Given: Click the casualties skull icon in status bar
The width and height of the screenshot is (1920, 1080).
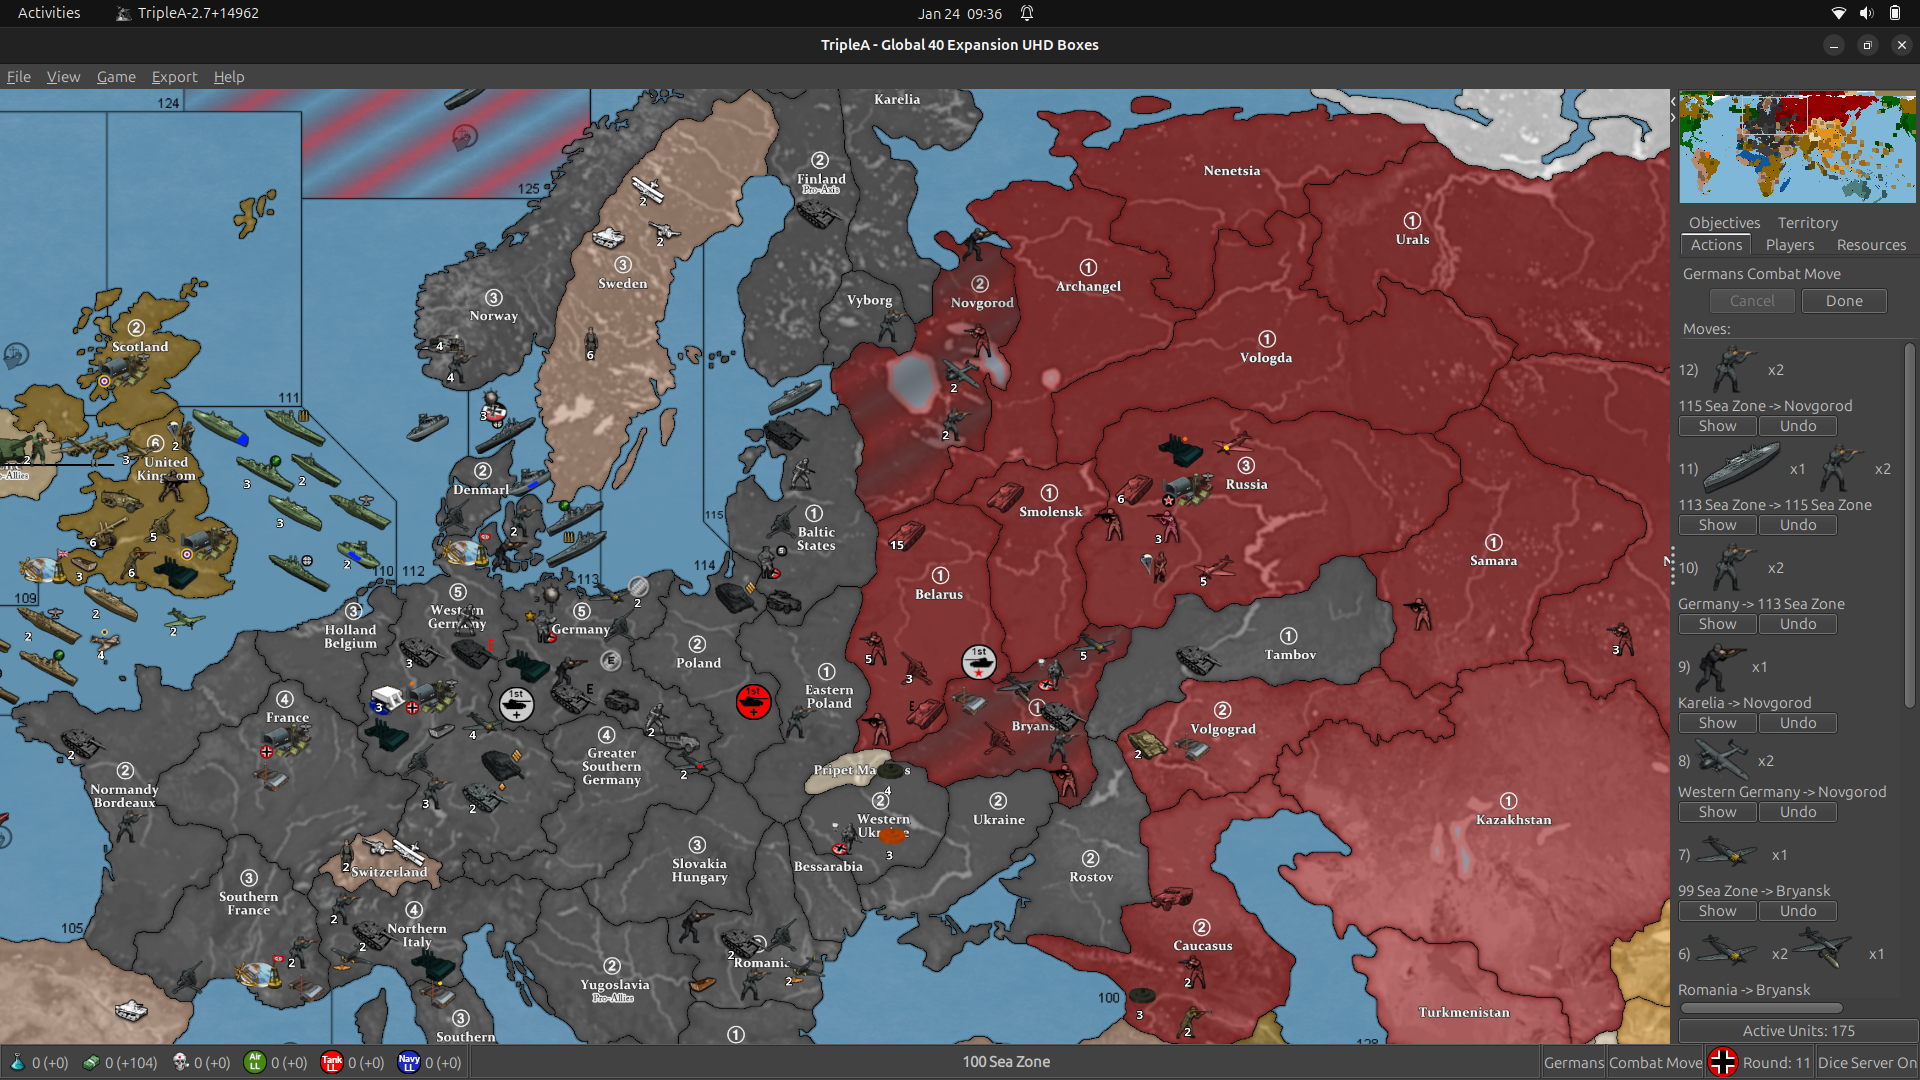Looking at the screenshot, I should coord(178,1062).
